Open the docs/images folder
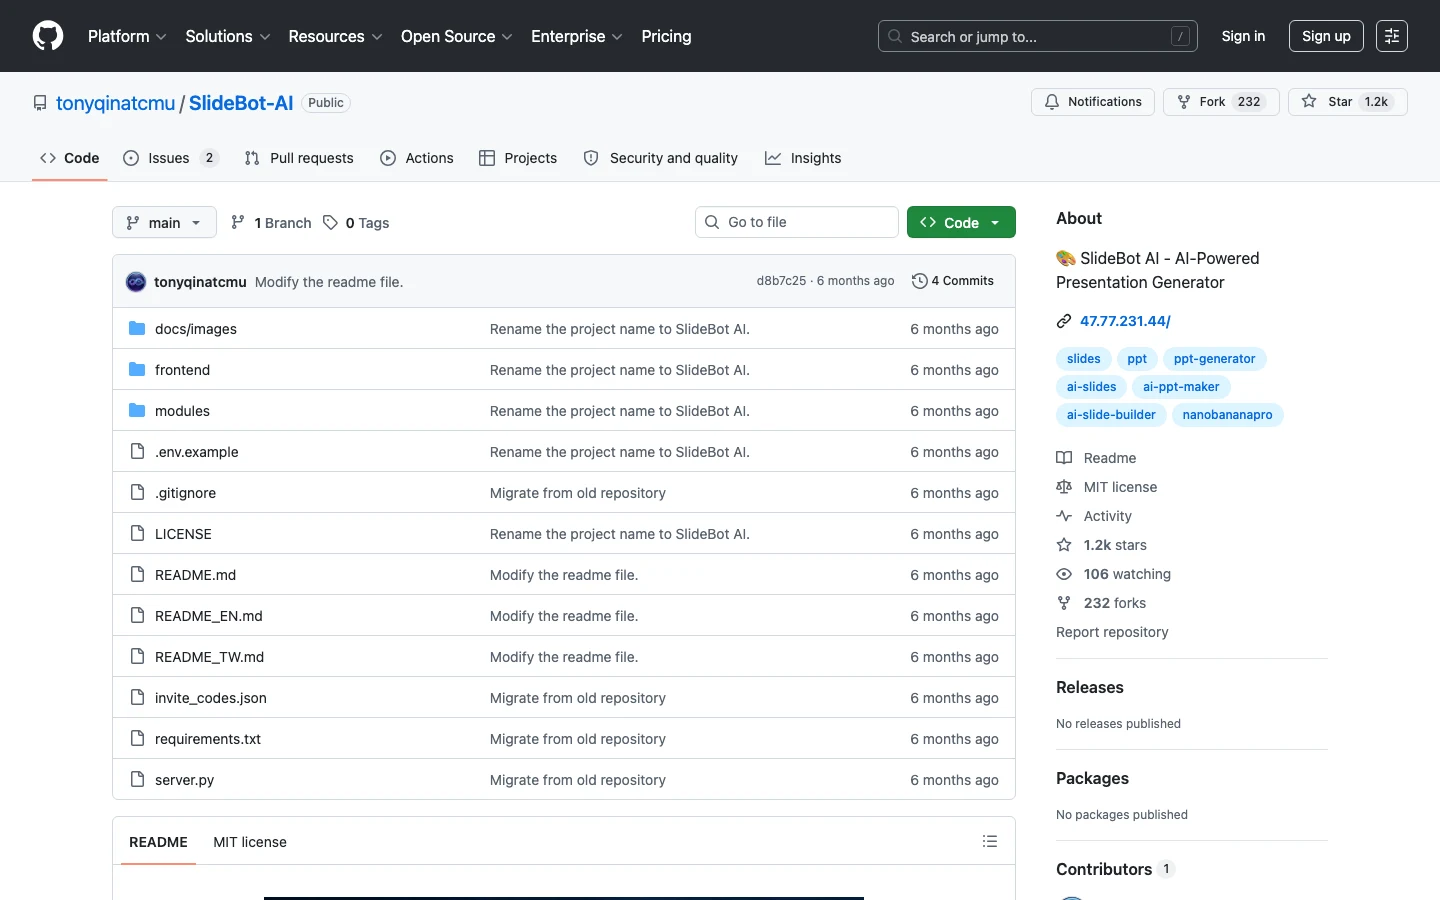Screen dimensions: 1440x900 pos(196,329)
